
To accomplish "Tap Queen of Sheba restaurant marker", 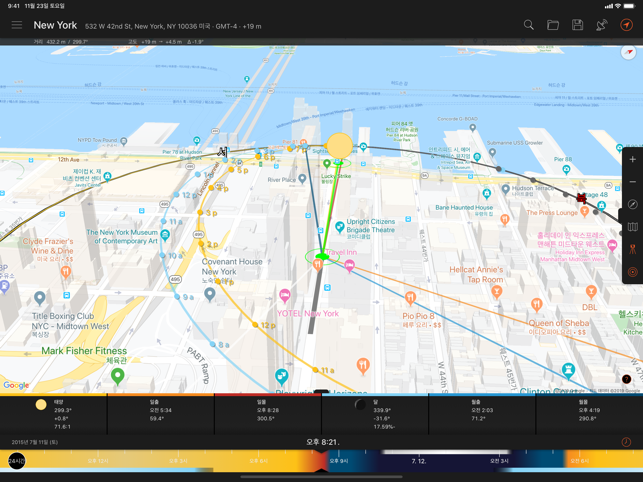I will [x=537, y=305].
